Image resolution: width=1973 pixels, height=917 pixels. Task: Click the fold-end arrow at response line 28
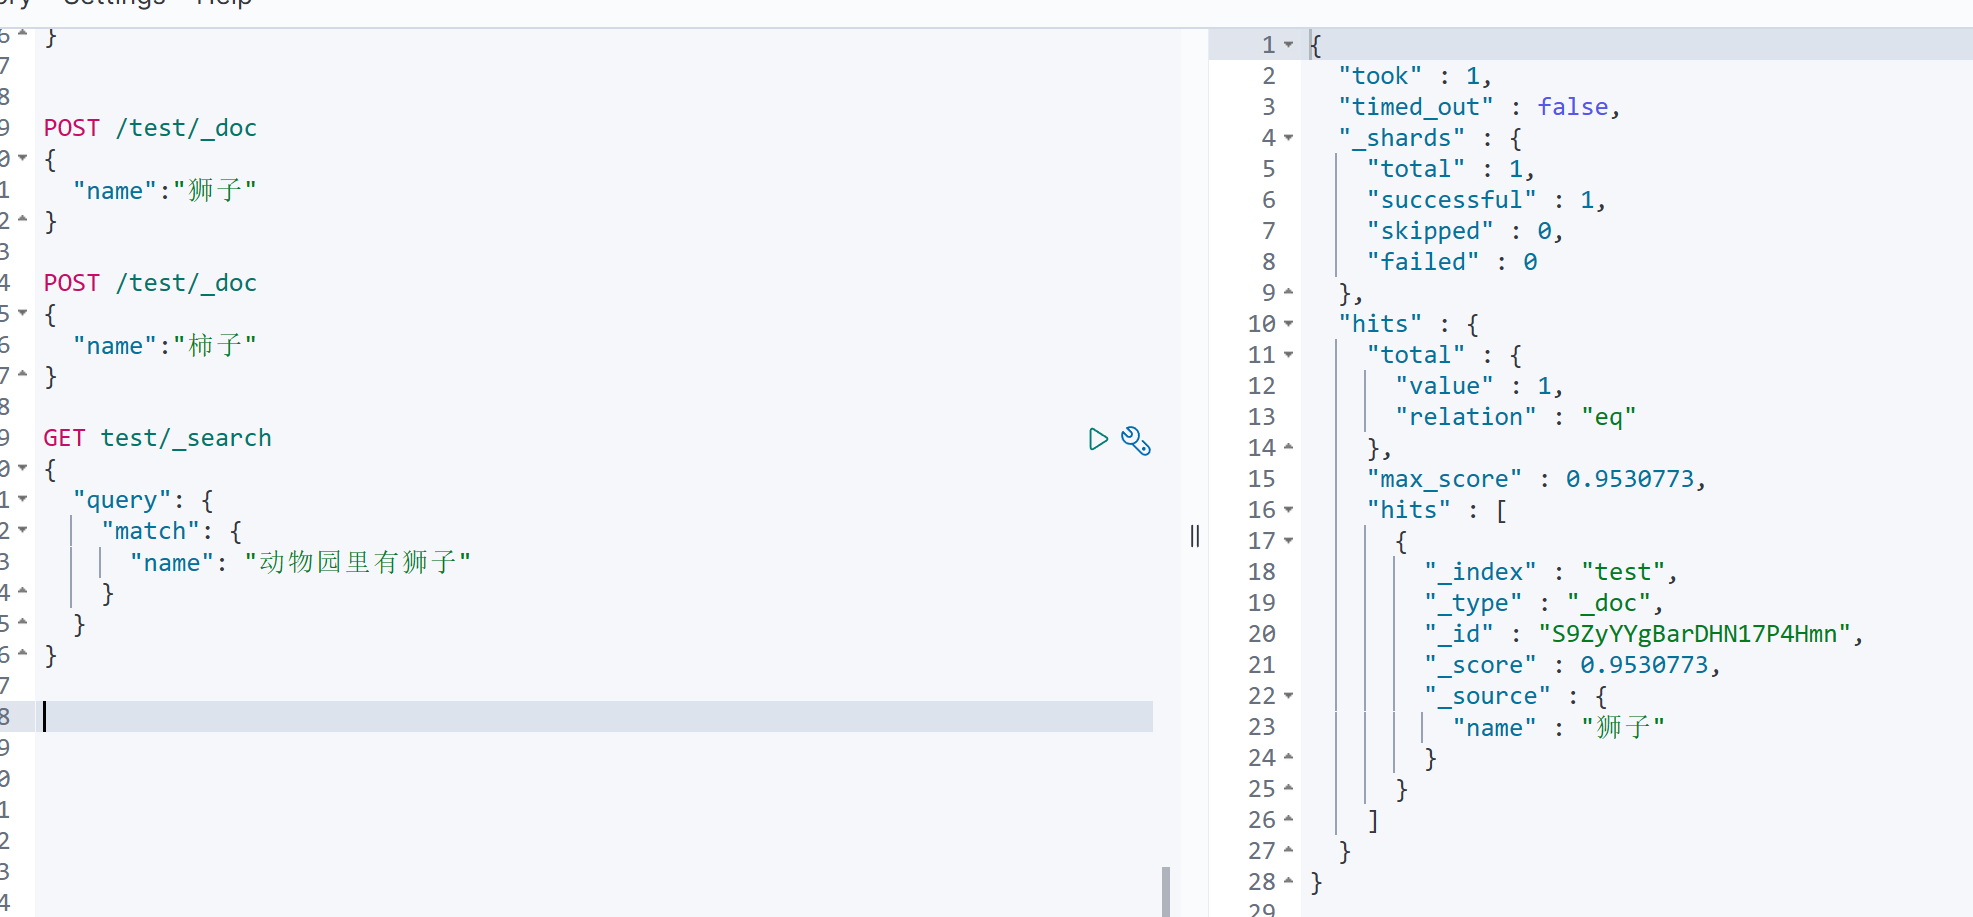coord(1288,881)
